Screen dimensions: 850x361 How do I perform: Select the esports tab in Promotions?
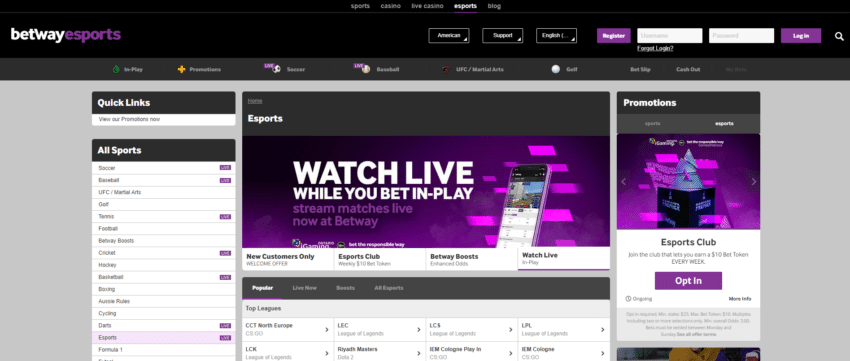[x=724, y=124]
